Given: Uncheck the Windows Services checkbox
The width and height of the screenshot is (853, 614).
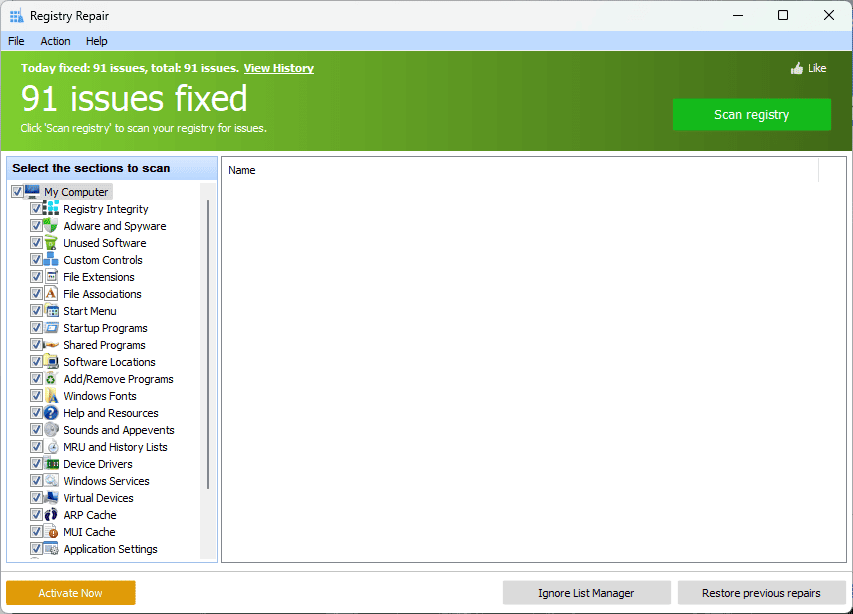Looking at the screenshot, I should click(36, 480).
